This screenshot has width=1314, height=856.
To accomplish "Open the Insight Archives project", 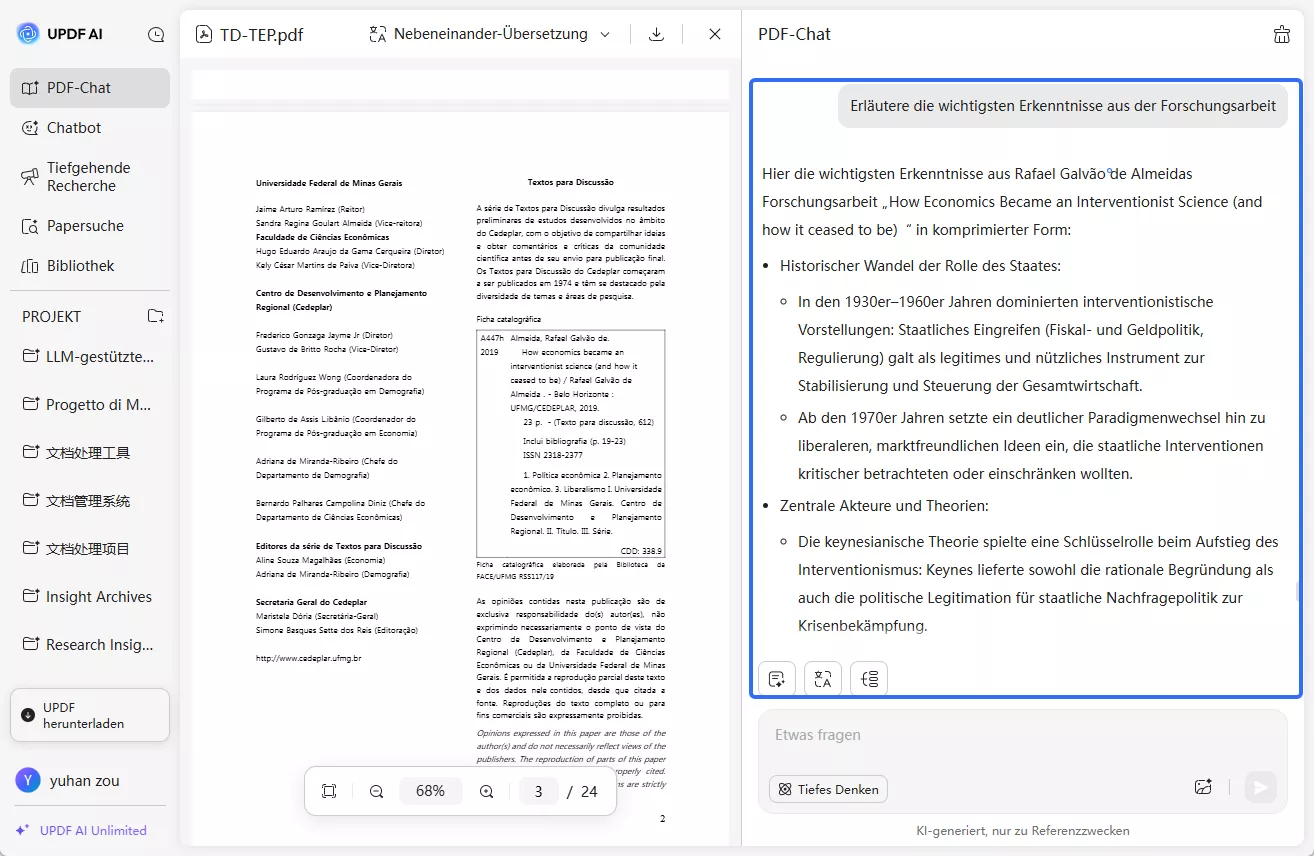I will [x=96, y=596].
